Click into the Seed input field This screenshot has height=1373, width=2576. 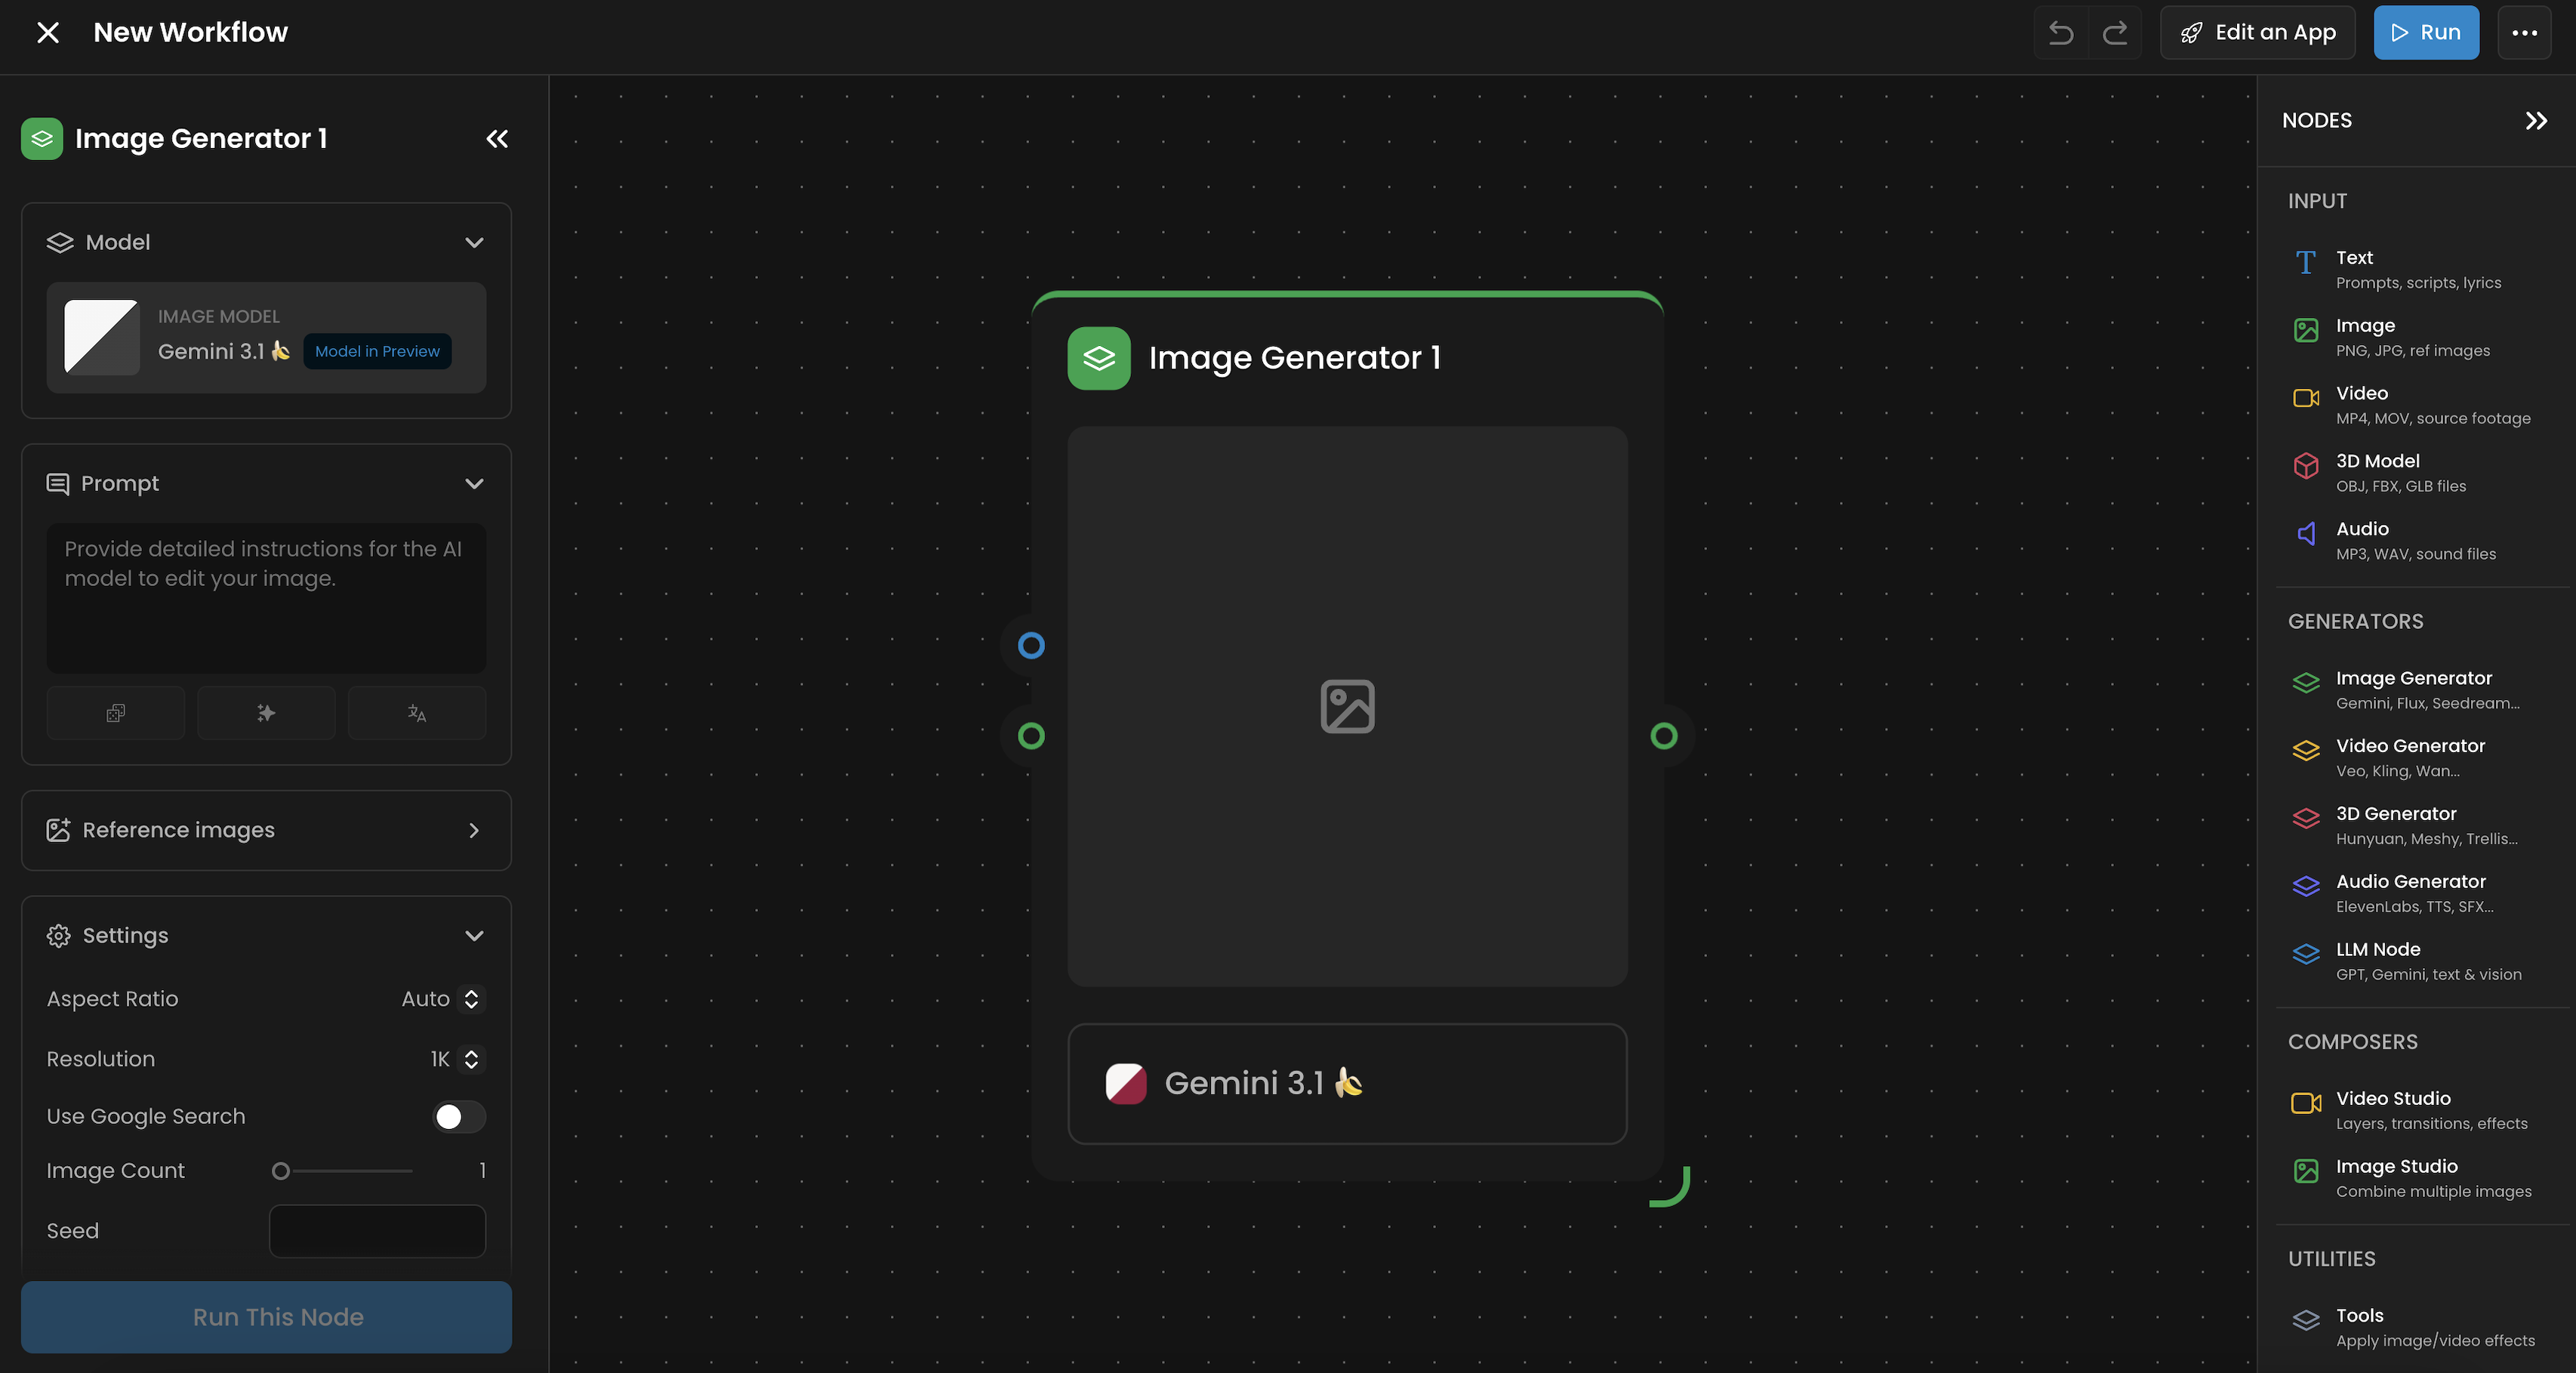(377, 1231)
